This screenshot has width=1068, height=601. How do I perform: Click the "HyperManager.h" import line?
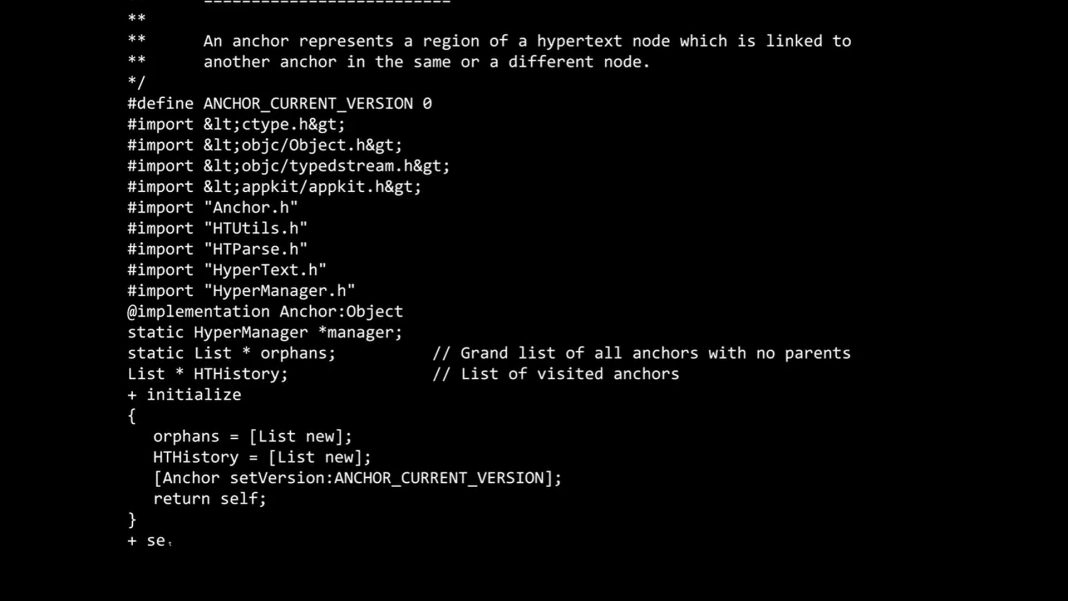(241, 291)
